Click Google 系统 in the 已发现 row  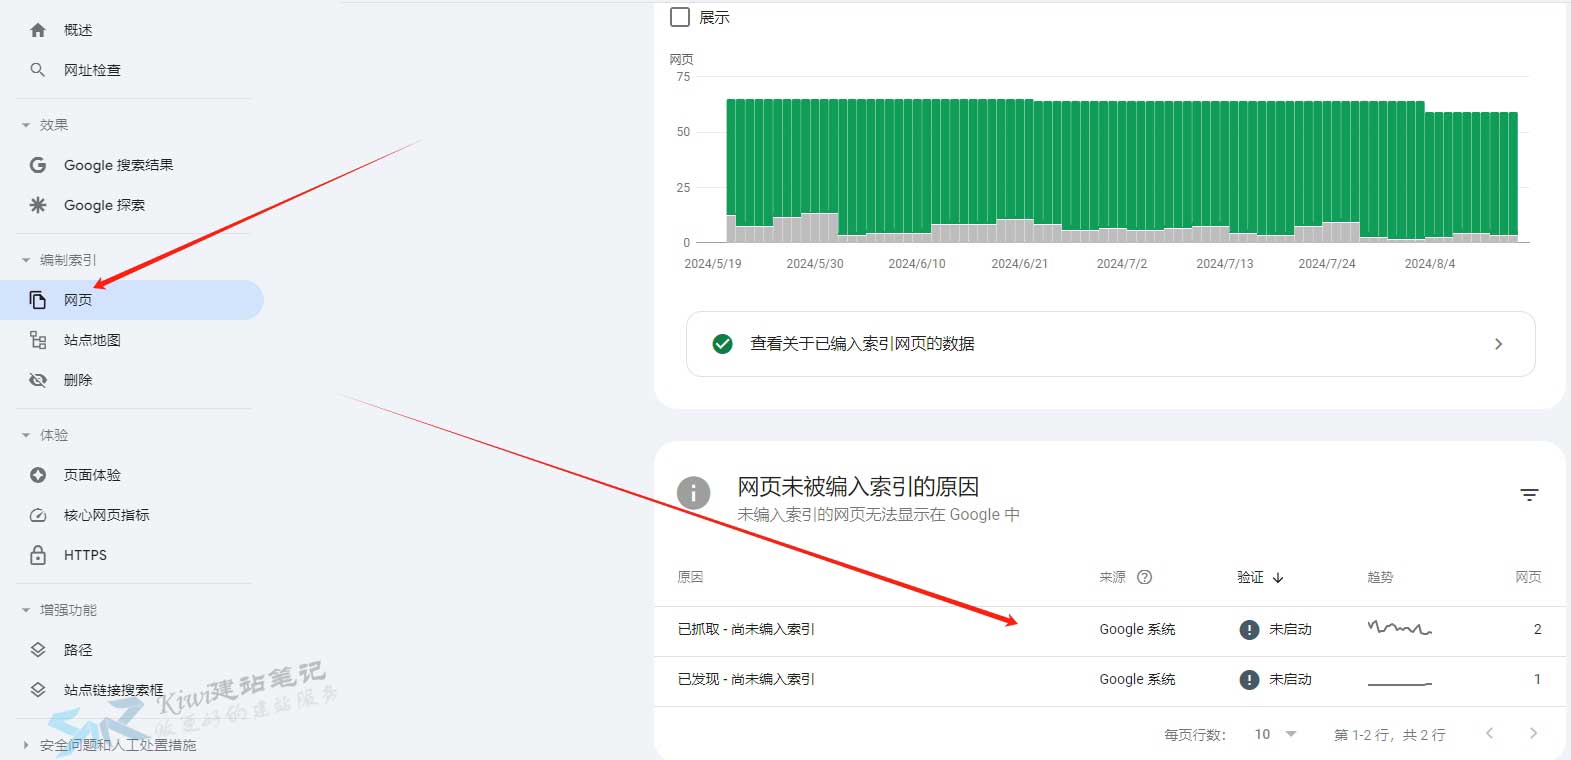[1137, 680]
